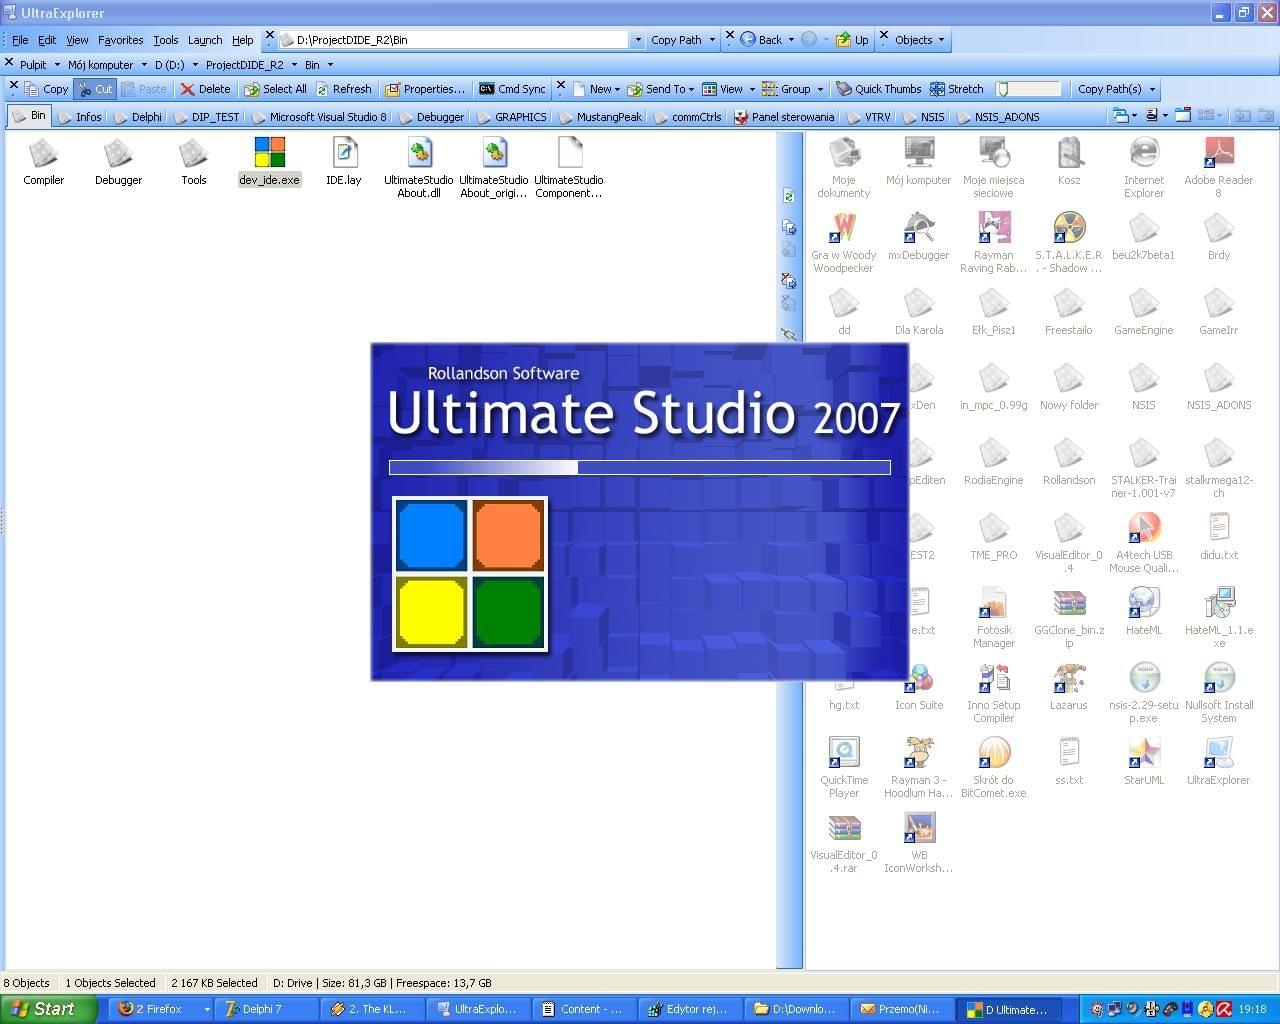Expand the Pulpit breadcrumb dropdown

57,65
